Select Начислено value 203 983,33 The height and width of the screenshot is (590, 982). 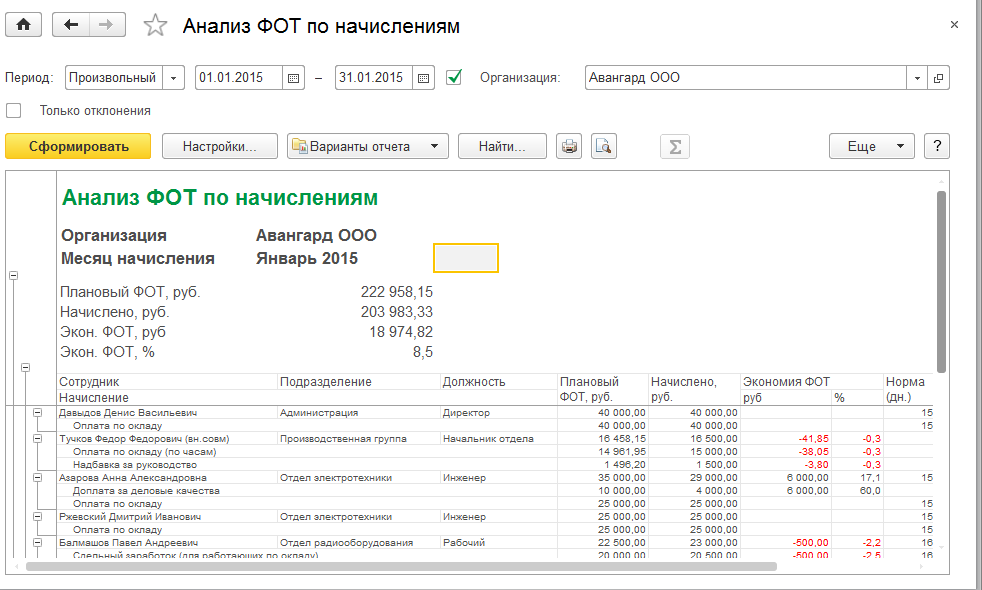(396, 312)
